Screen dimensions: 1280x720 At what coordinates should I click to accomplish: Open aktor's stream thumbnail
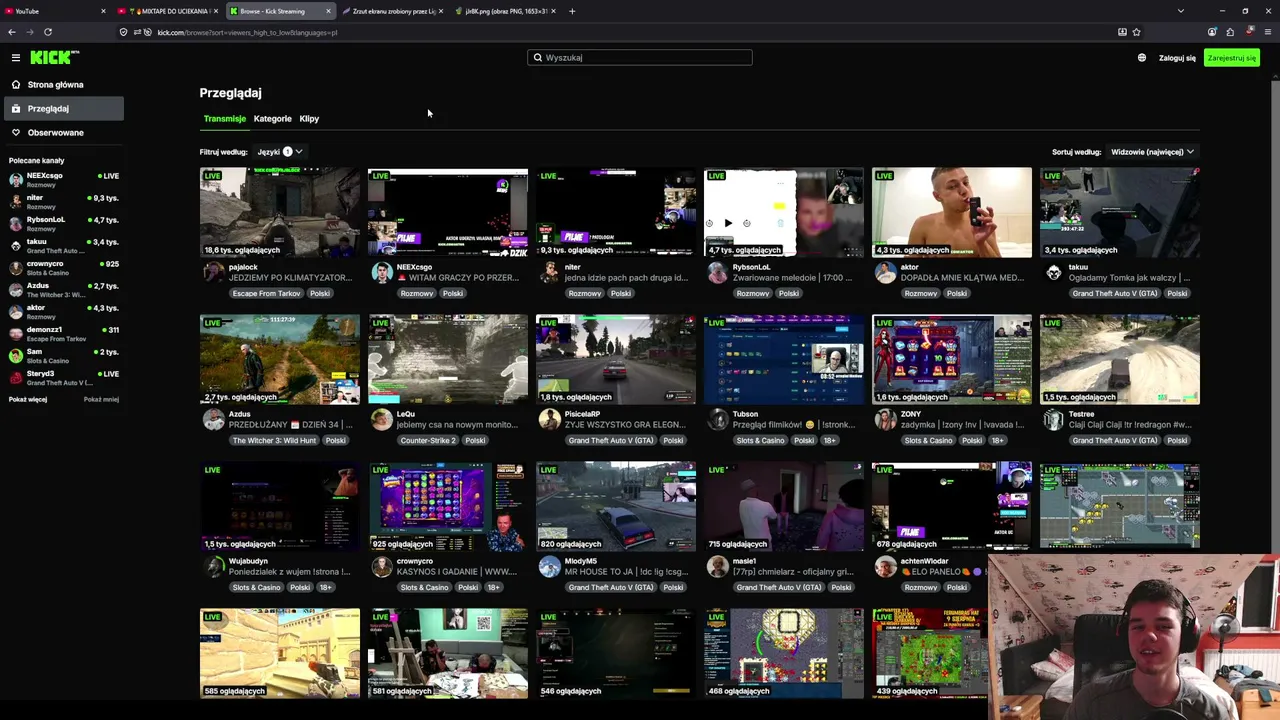[952, 212]
